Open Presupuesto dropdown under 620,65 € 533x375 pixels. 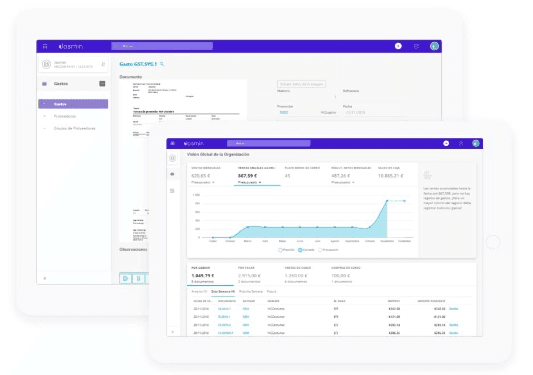click(203, 183)
